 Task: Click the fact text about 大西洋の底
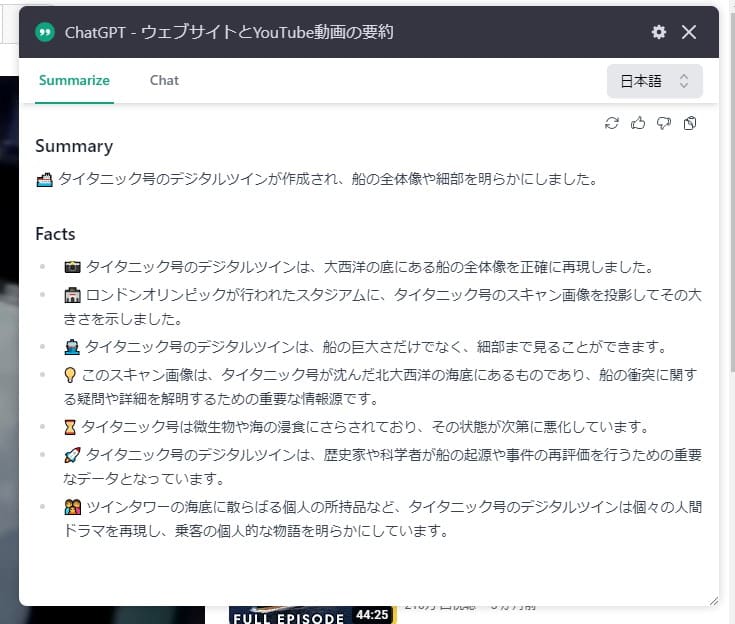(x=369, y=267)
